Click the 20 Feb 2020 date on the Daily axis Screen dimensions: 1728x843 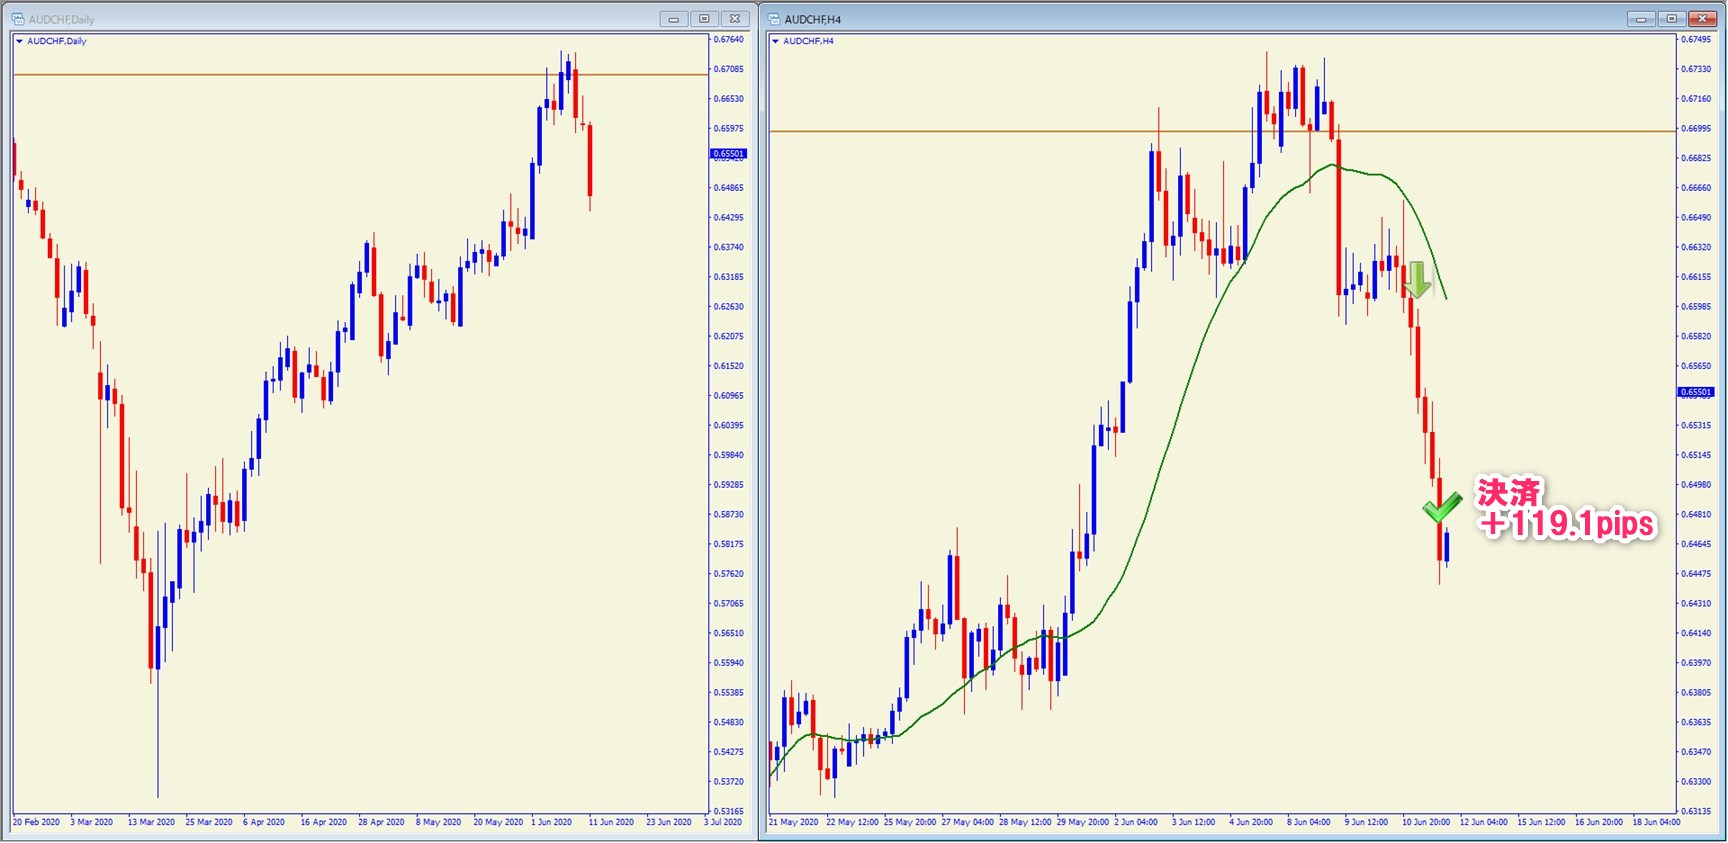coord(36,822)
